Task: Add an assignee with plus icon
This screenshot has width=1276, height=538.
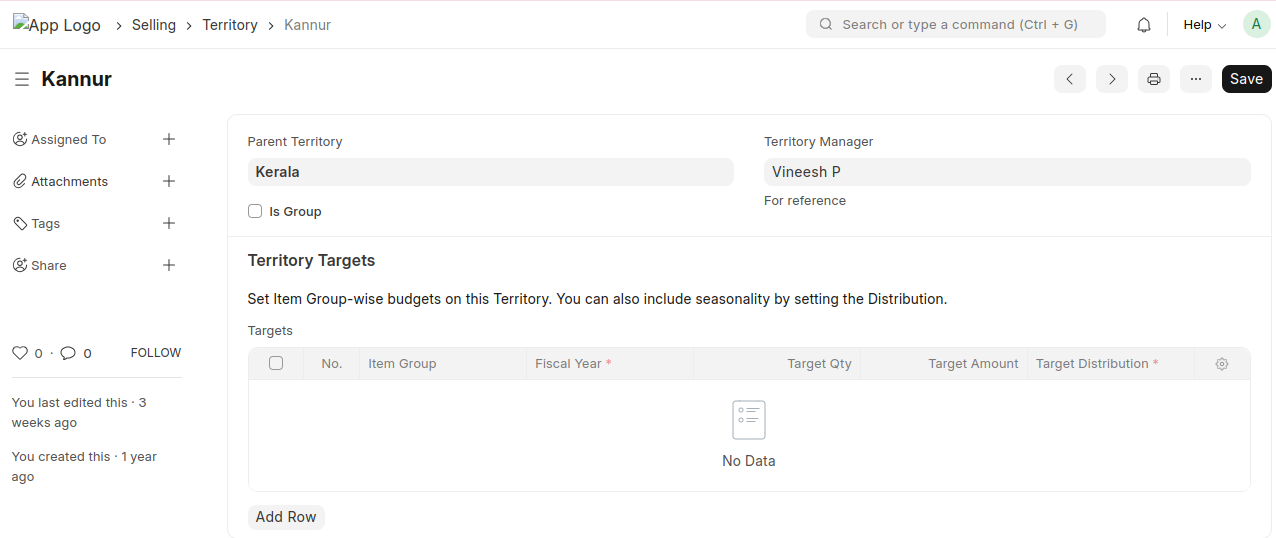Action: click(169, 140)
